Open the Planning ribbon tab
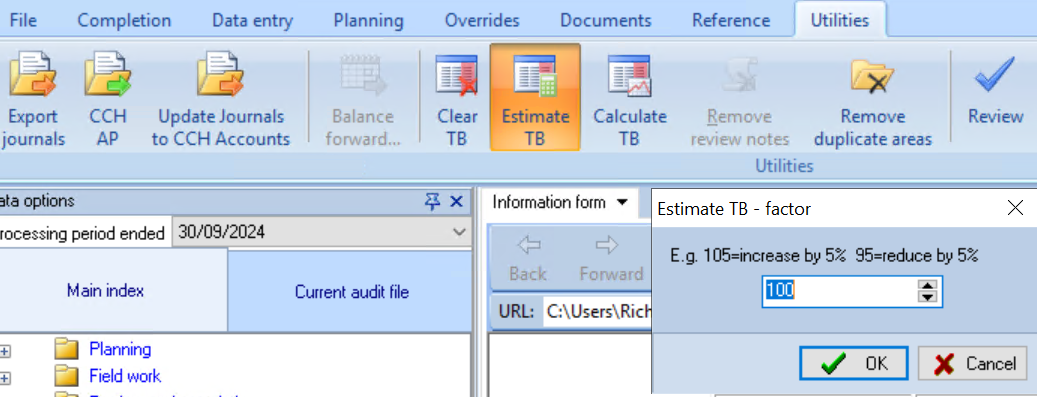This screenshot has width=1037, height=397. coord(368,21)
